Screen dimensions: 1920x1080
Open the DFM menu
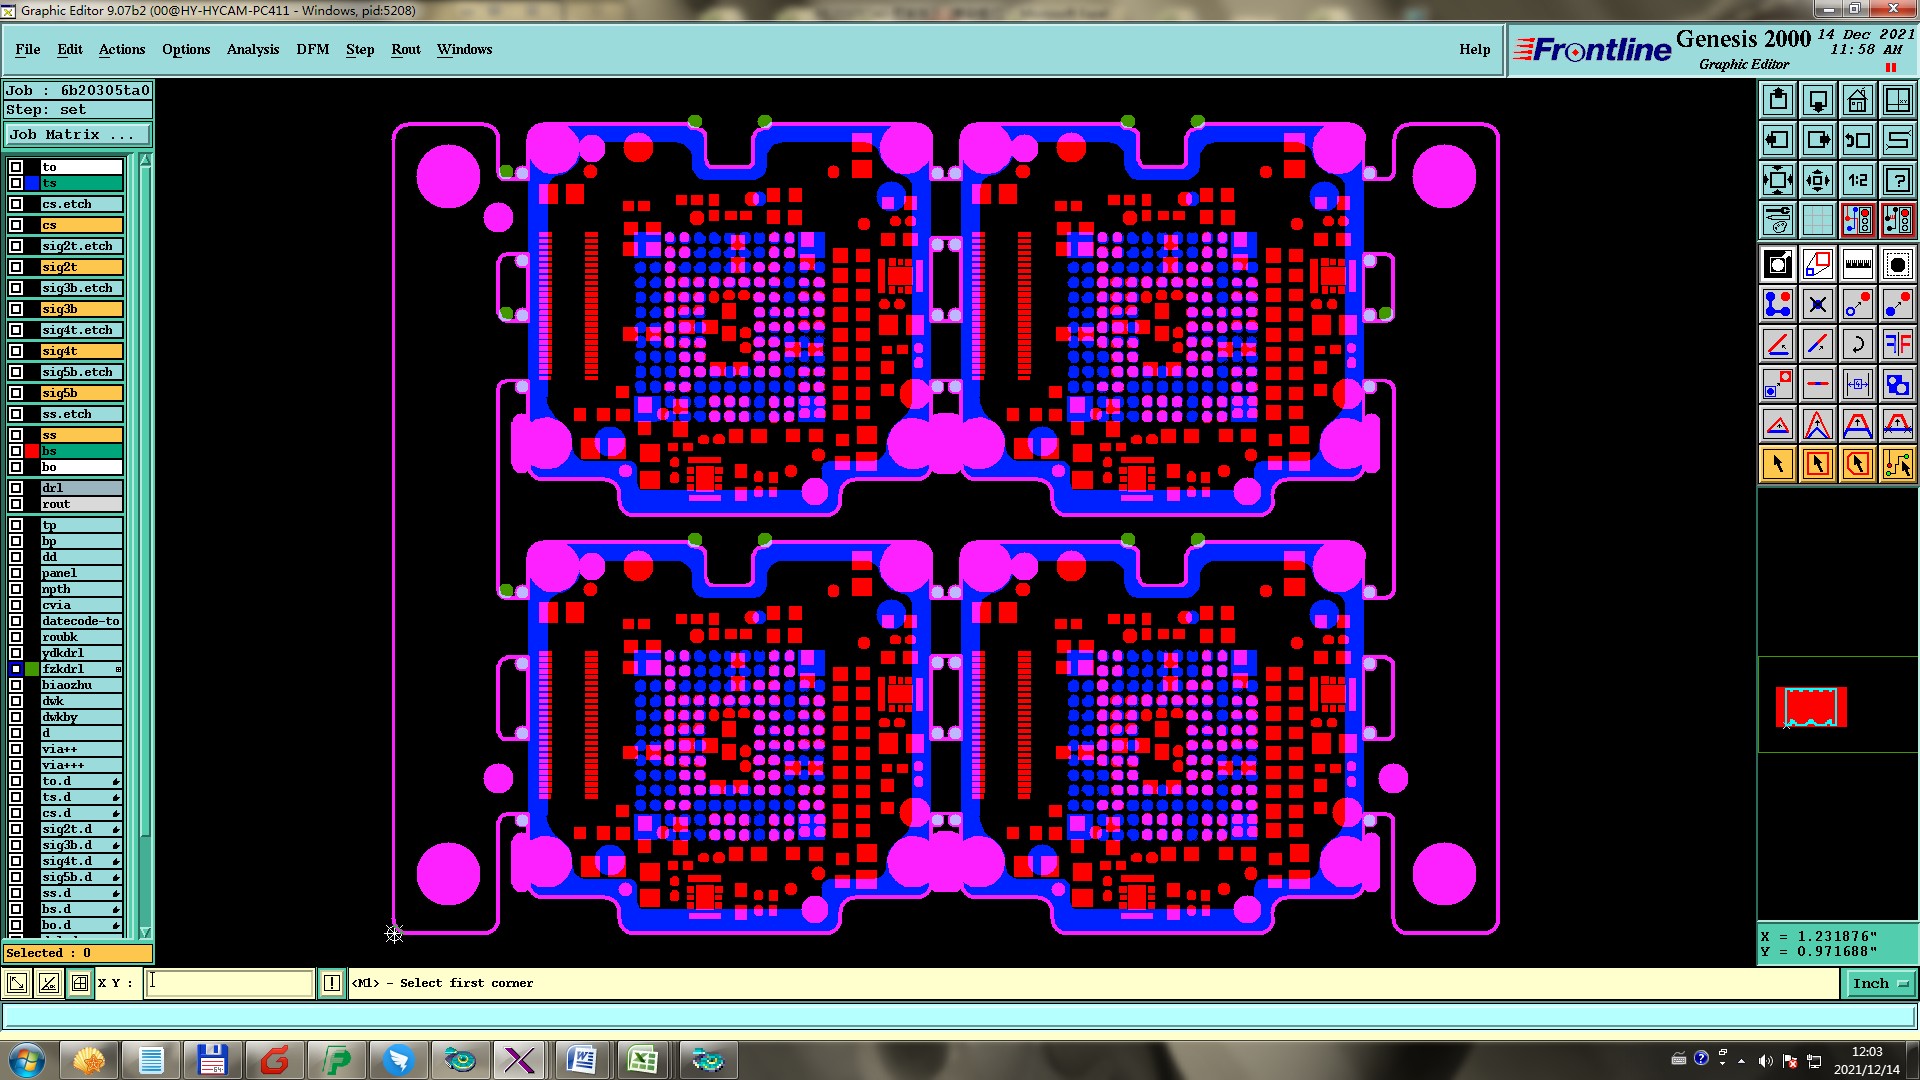click(x=312, y=49)
